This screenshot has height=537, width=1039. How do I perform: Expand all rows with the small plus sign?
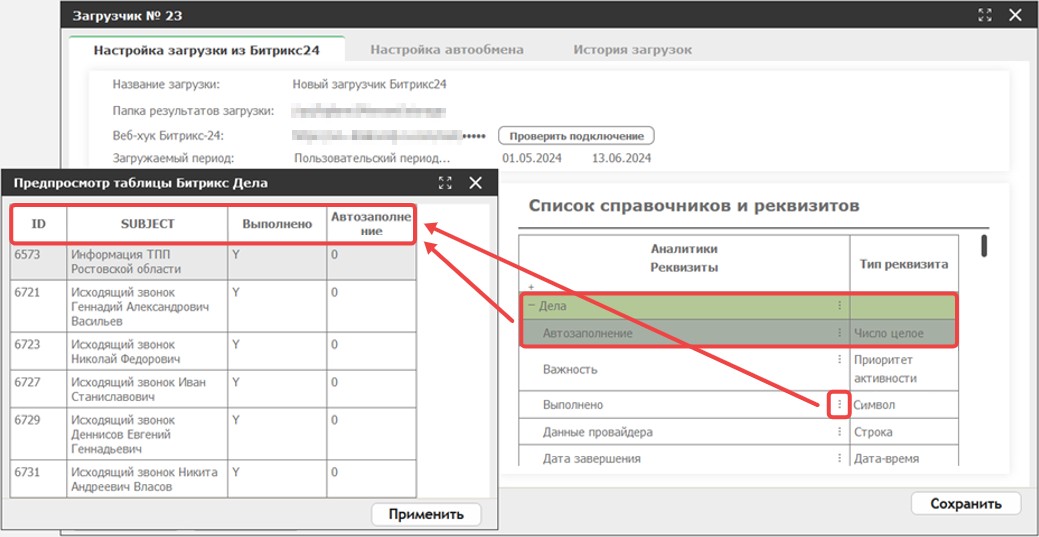pyautogui.click(x=530, y=287)
